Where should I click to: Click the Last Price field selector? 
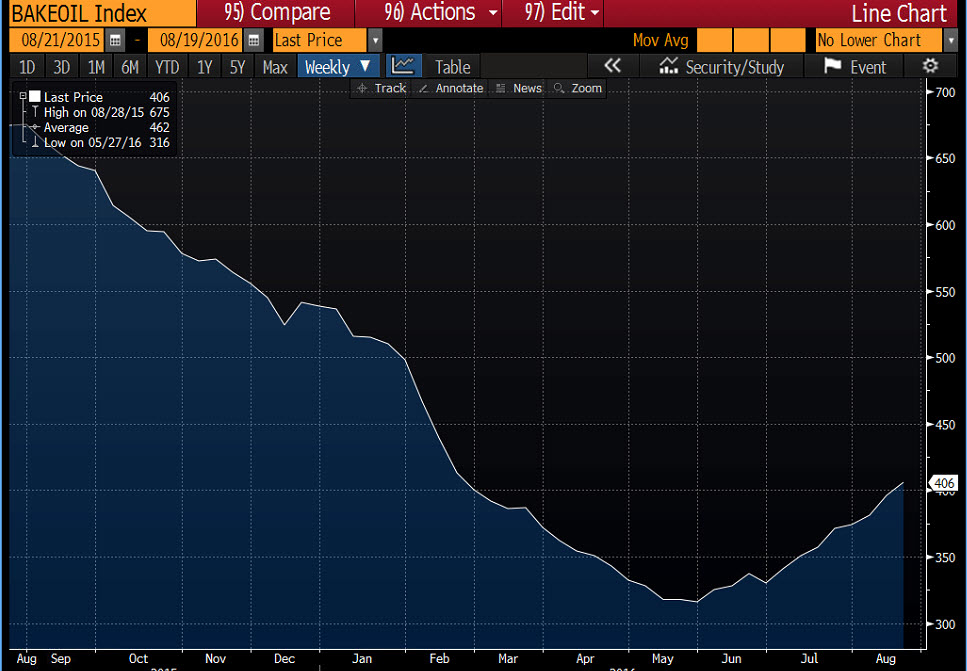(320, 41)
